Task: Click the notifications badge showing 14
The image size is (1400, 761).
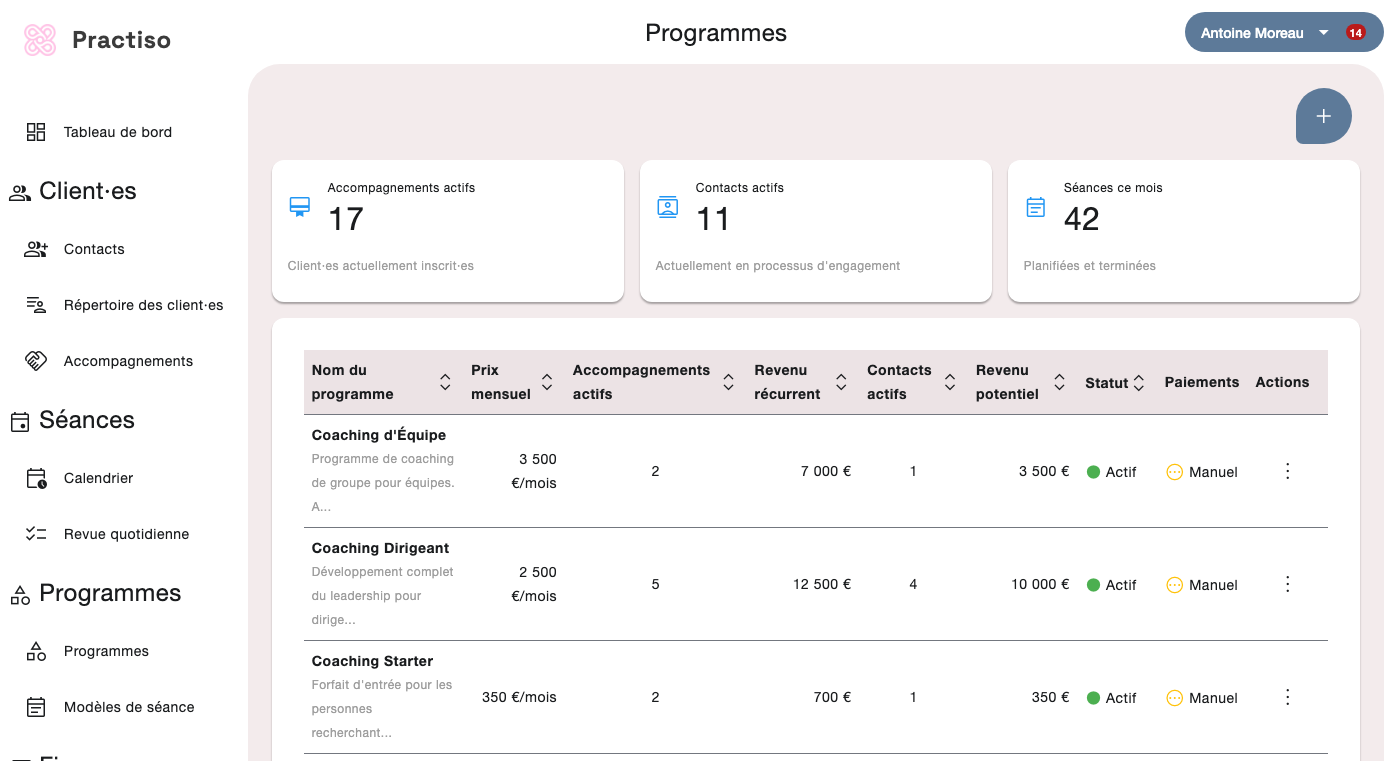Action: tap(1356, 32)
